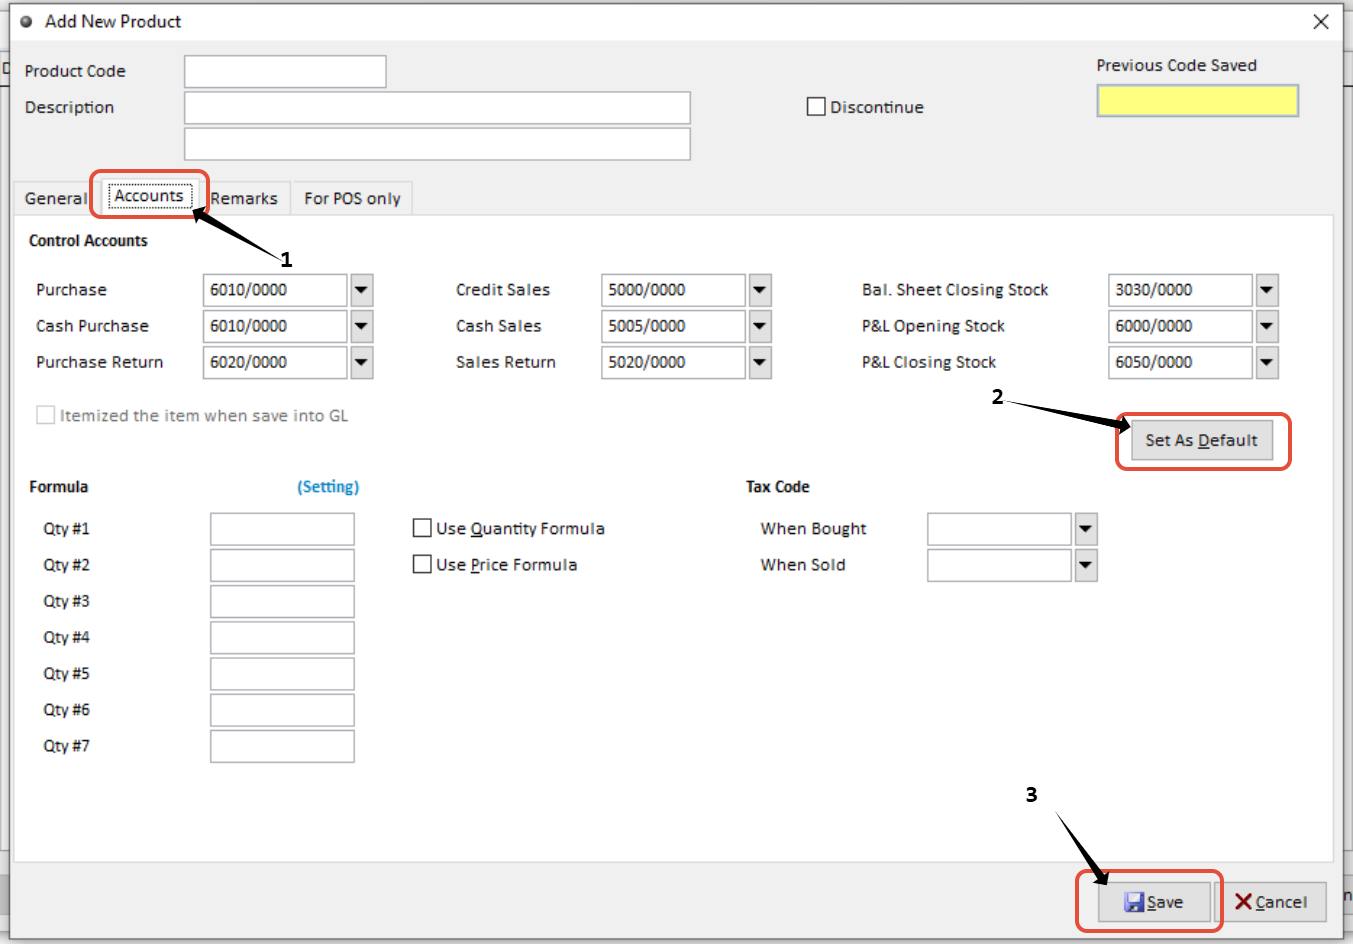
Task: Open the For POS only tab
Action: 352,198
